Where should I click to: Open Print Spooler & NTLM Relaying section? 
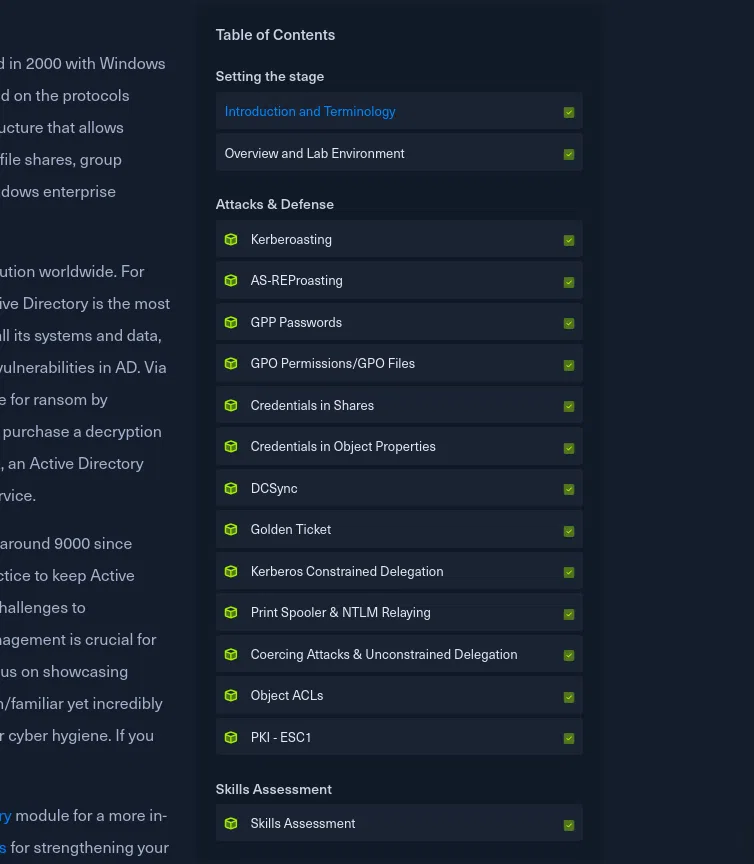(x=340, y=613)
